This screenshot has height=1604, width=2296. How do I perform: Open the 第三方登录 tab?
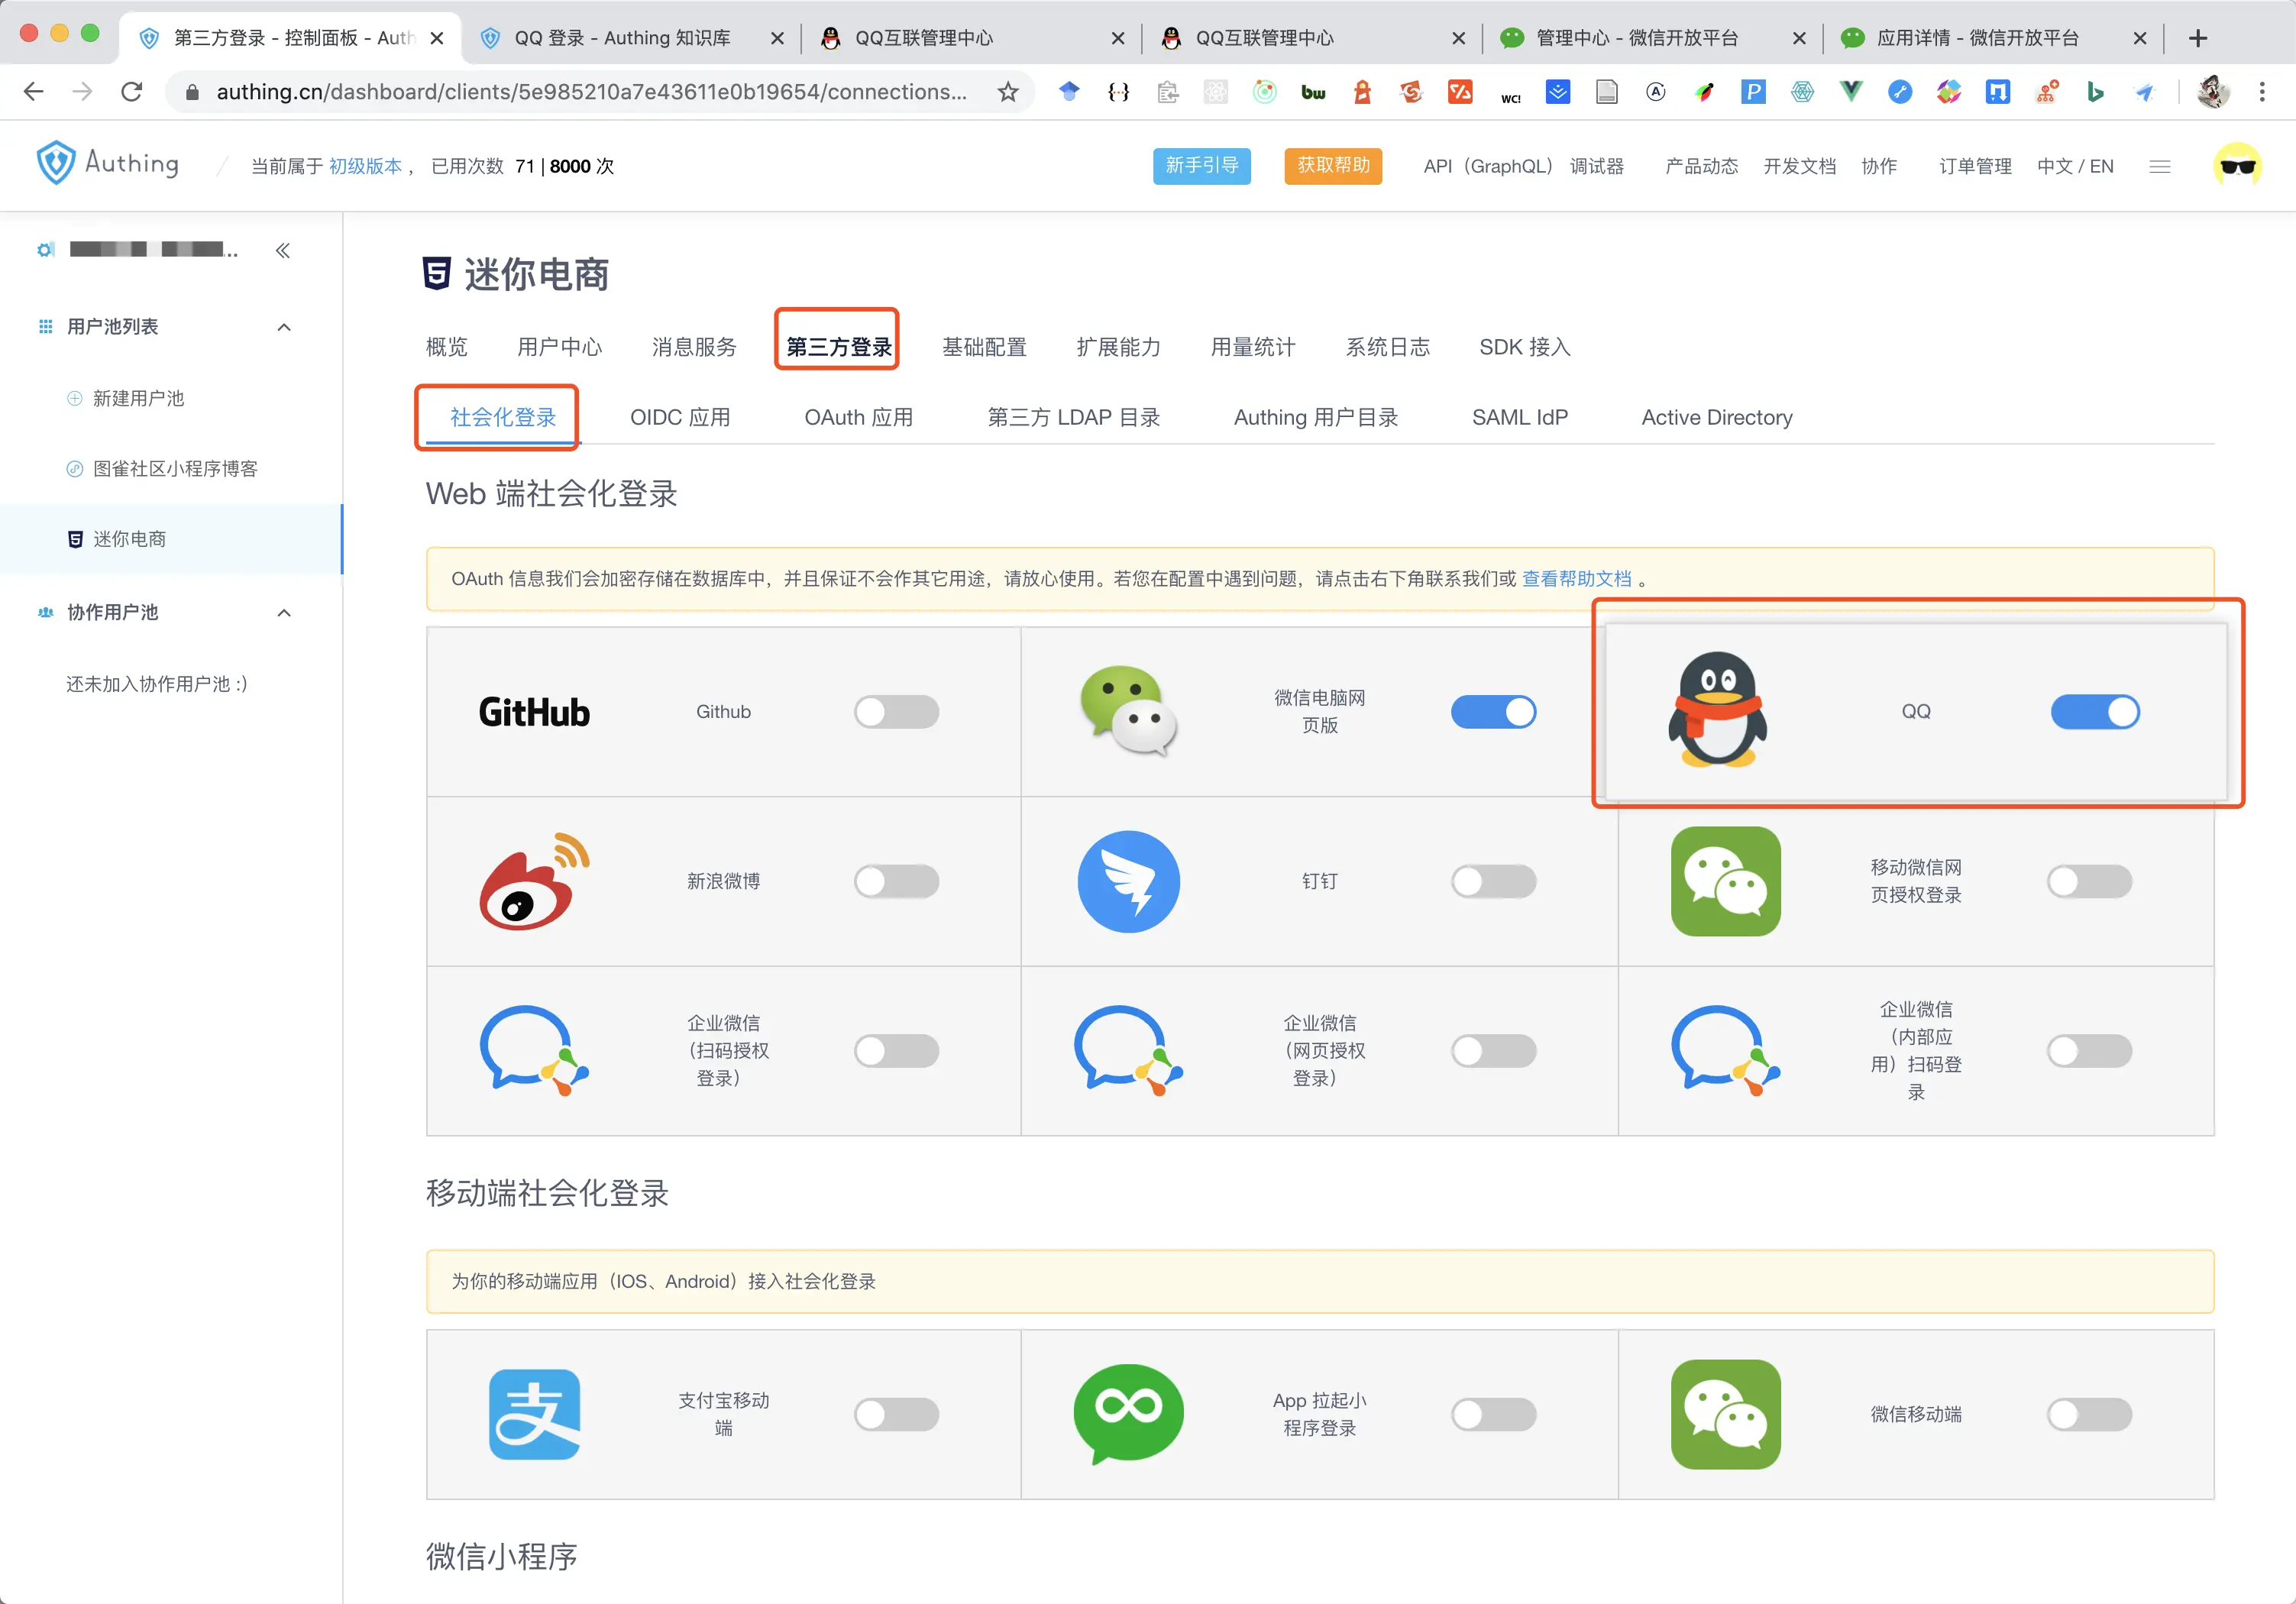click(x=838, y=347)
